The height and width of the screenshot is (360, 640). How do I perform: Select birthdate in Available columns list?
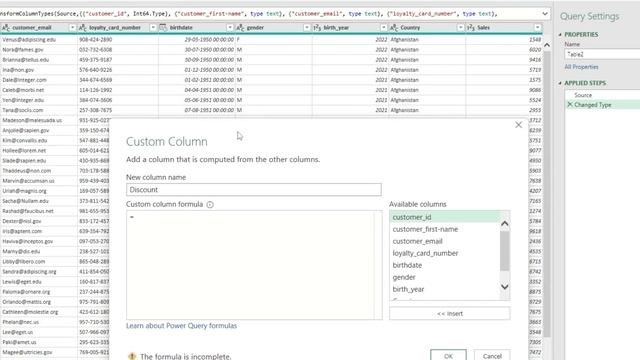[407, 265]
